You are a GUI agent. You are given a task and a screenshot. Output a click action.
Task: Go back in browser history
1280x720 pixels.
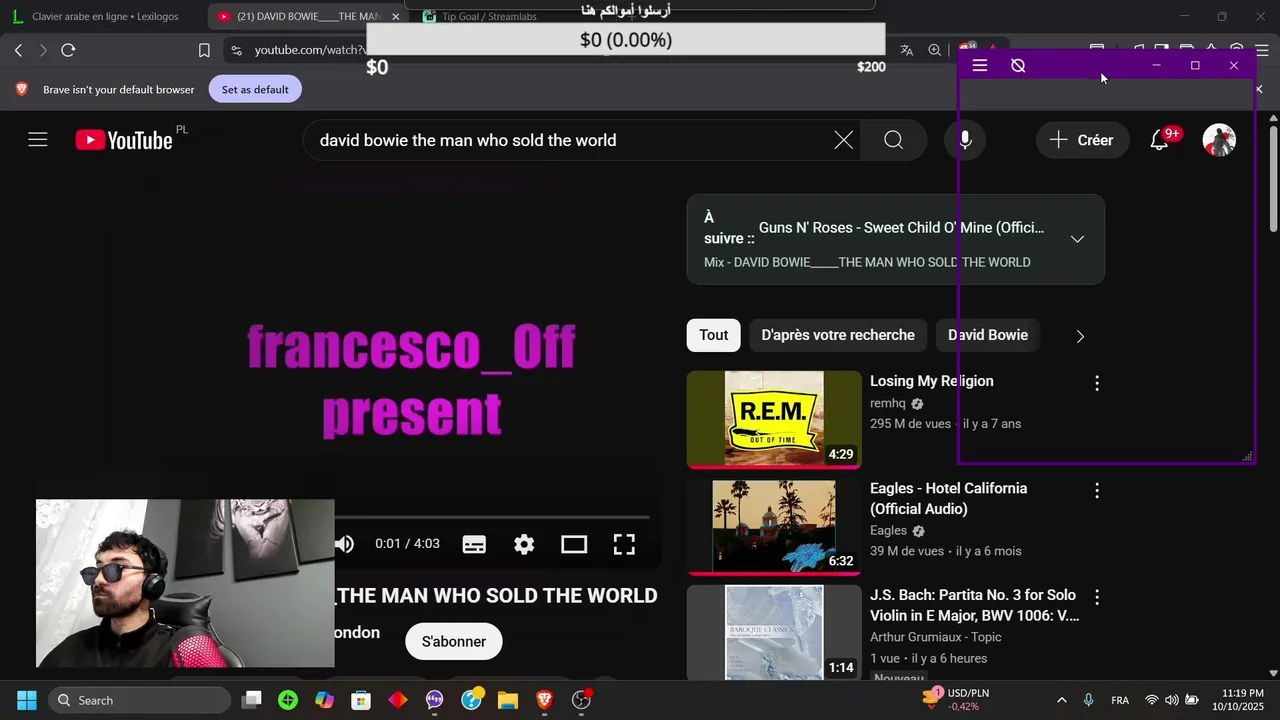pos(19,50)
